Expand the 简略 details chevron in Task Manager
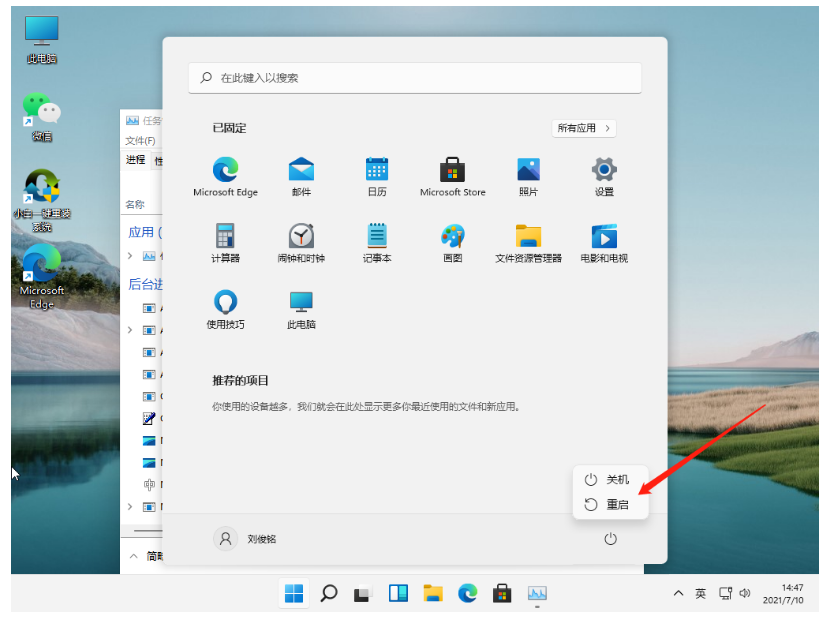Screen dimensions: 830x620 (x=134, y=556)
